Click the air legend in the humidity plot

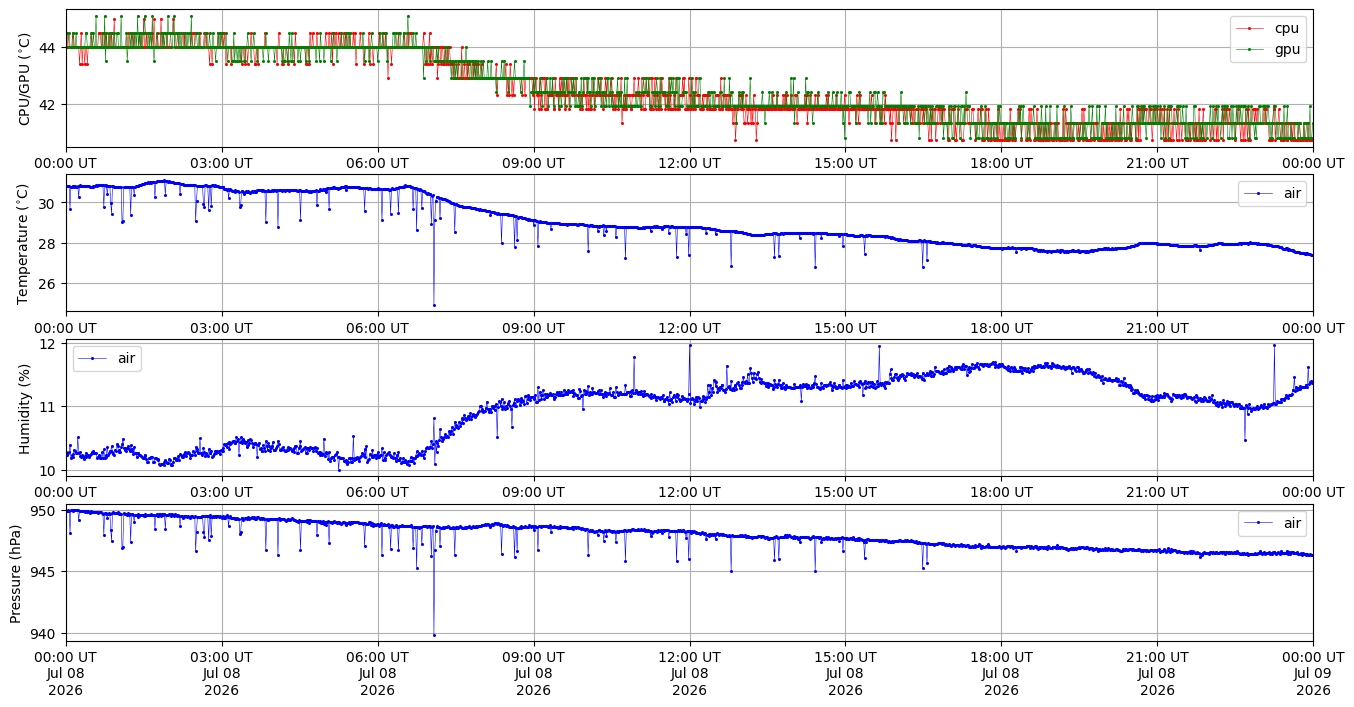pos(107,358)
